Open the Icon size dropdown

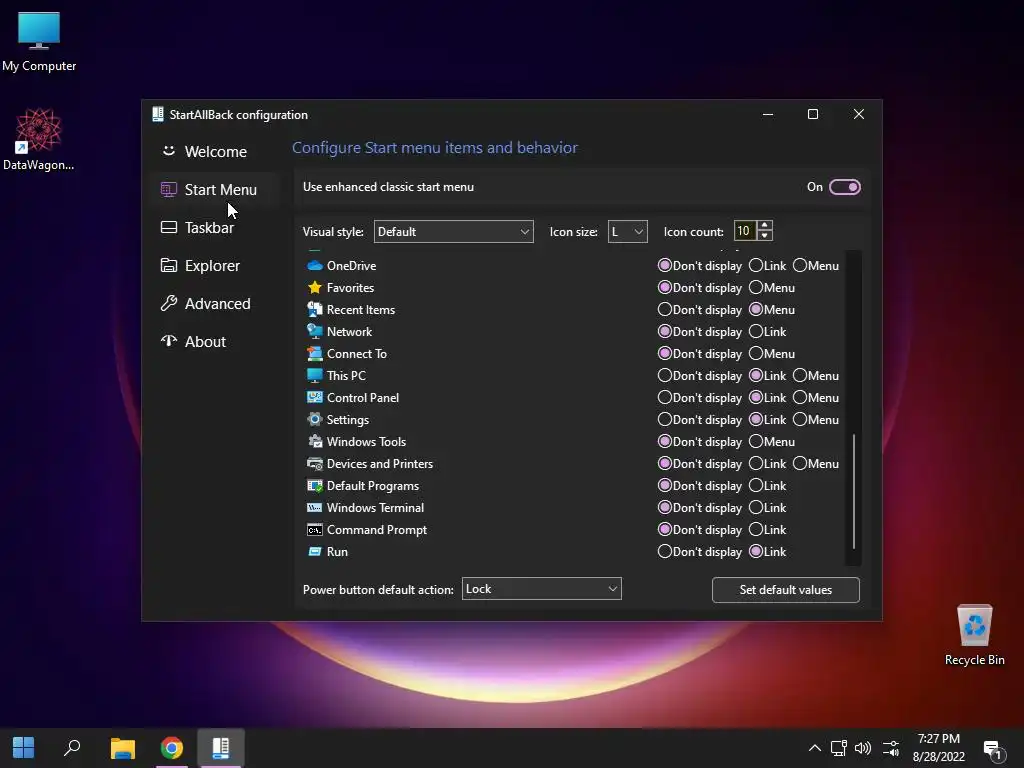(627, 232)
